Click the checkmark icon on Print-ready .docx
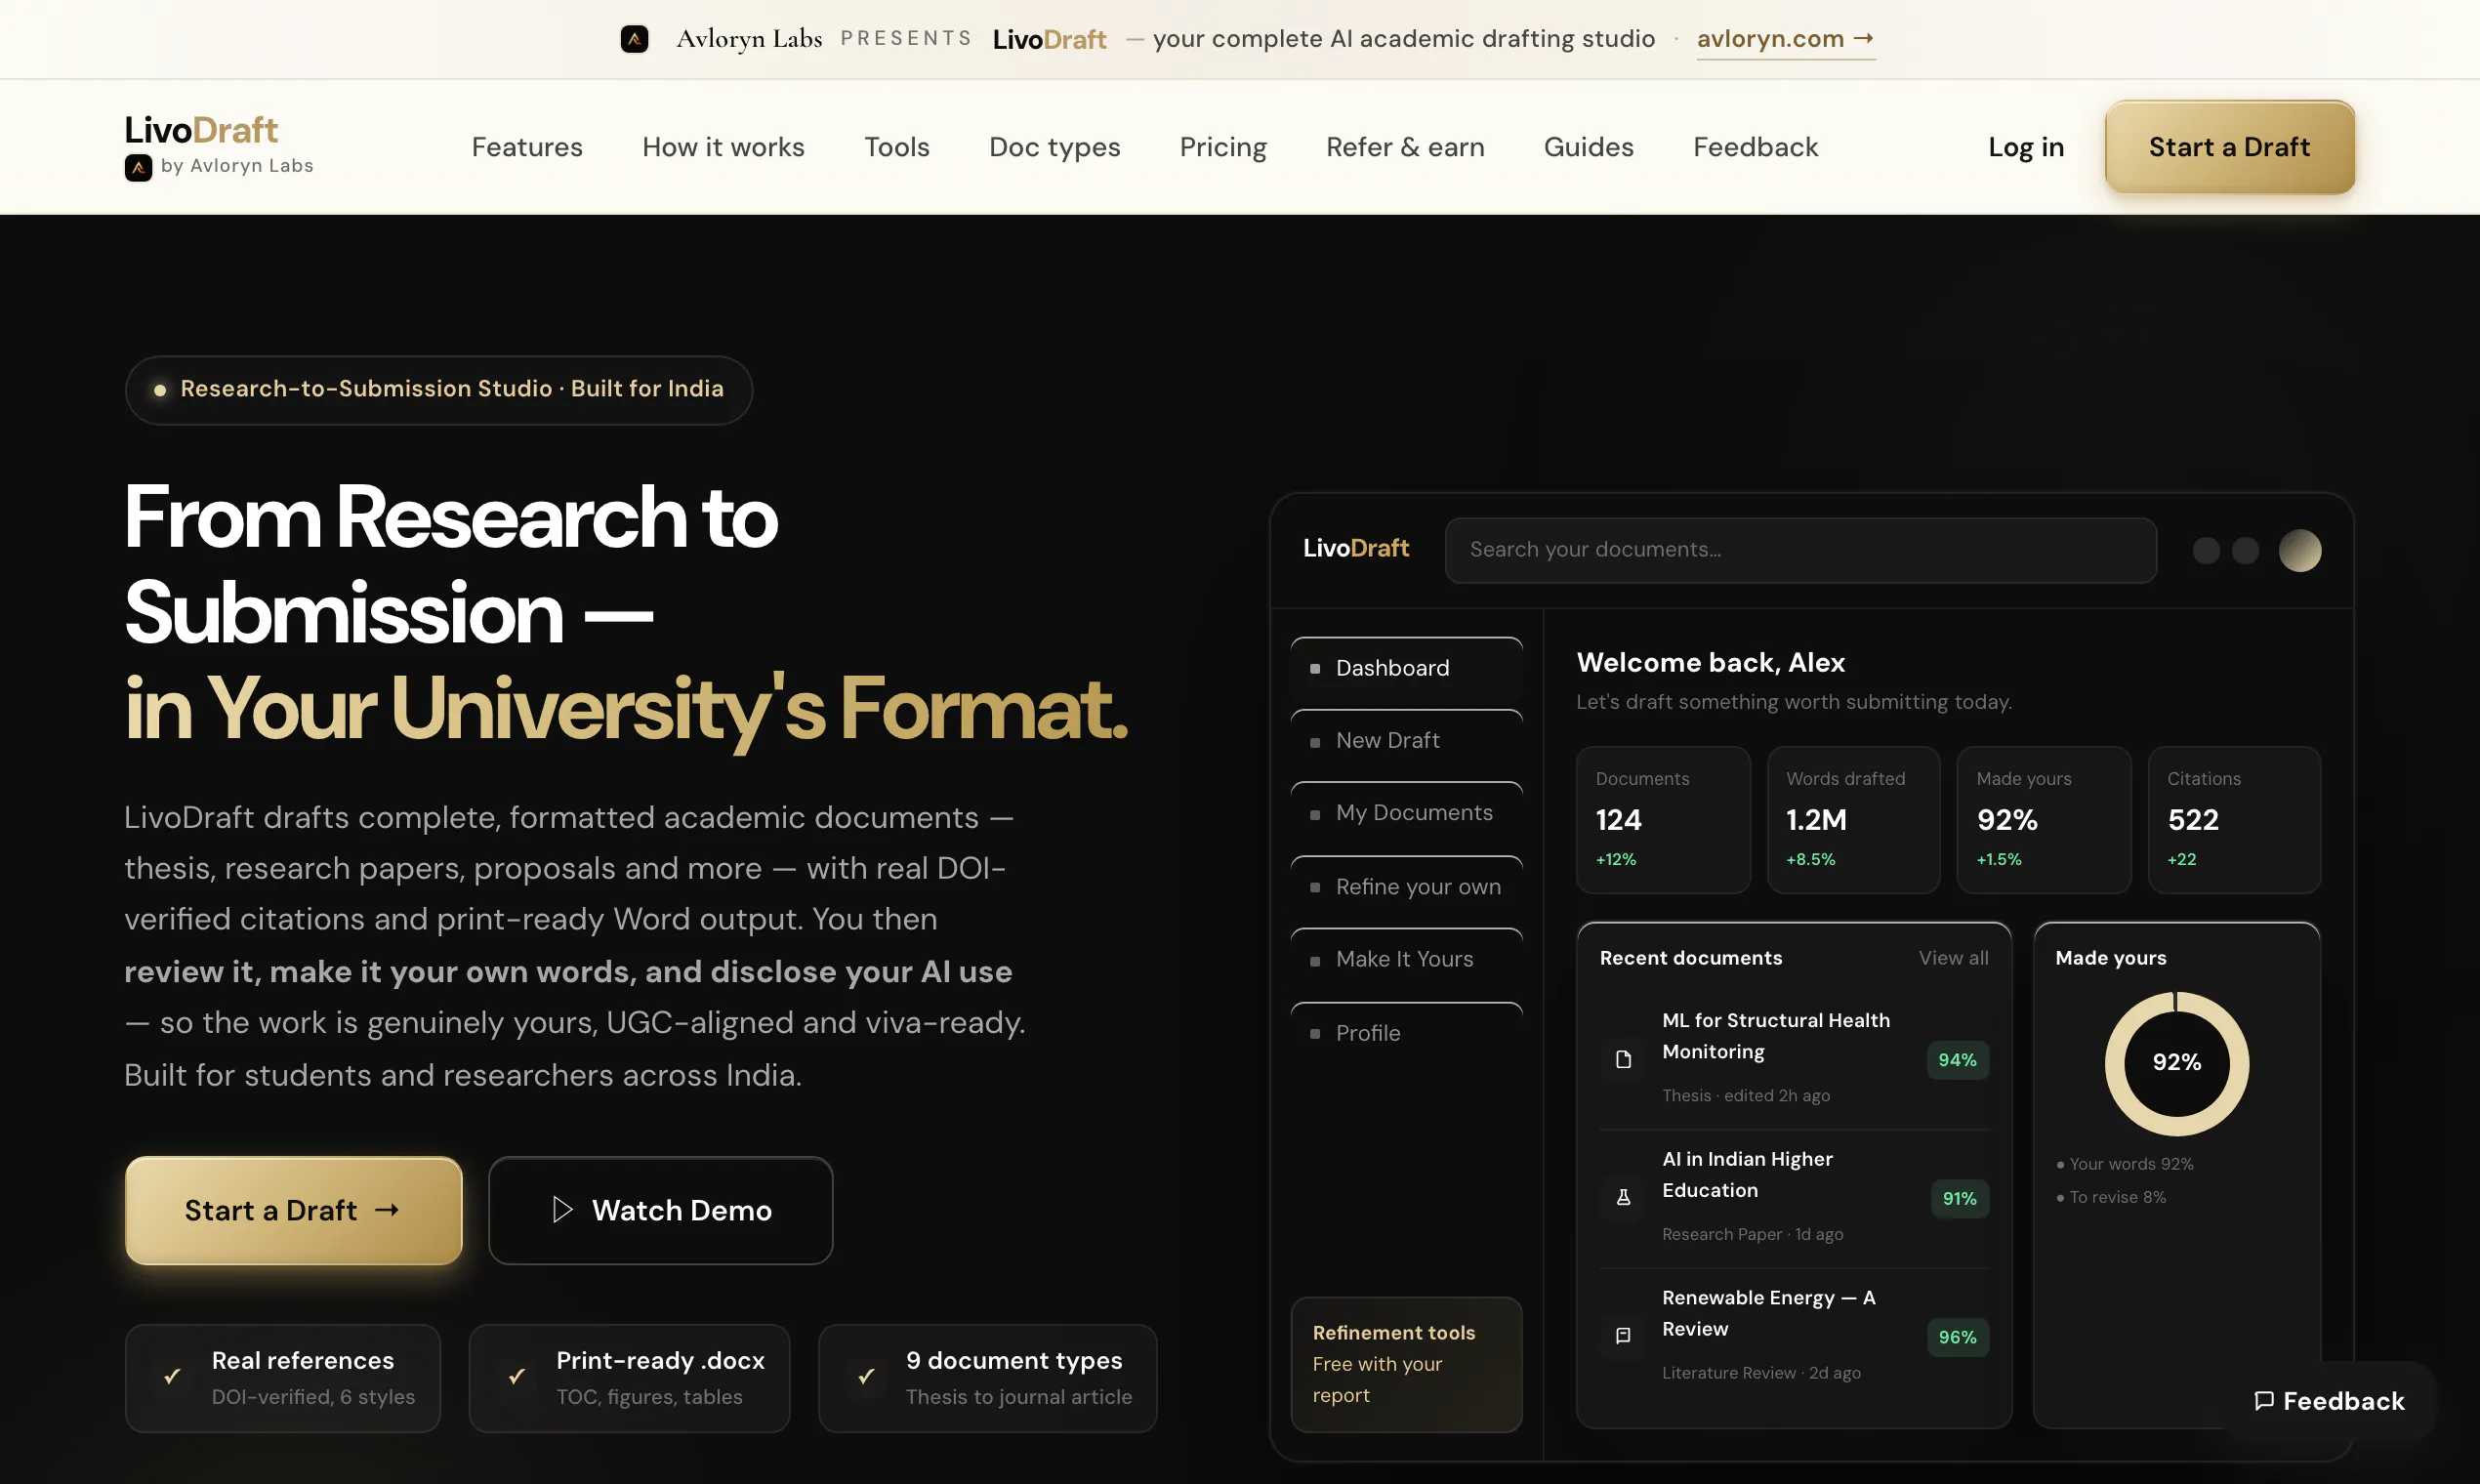This screenshot has width=2480, height=1484. click(x=516, y=1376)
